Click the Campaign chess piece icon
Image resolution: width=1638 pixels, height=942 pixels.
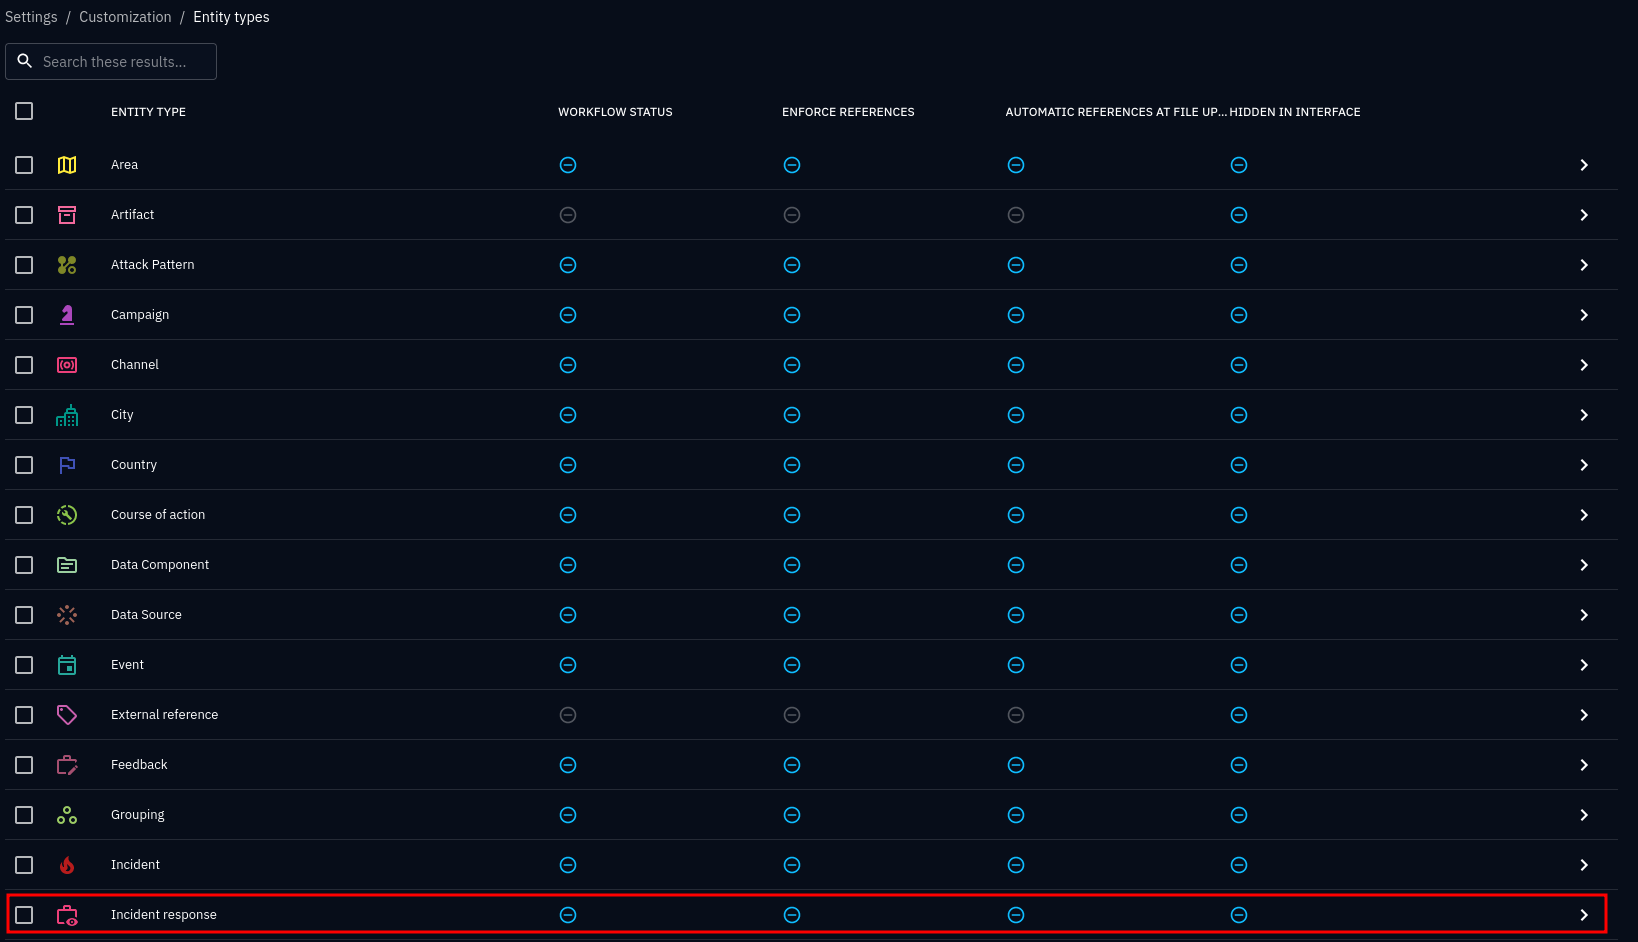67,315
